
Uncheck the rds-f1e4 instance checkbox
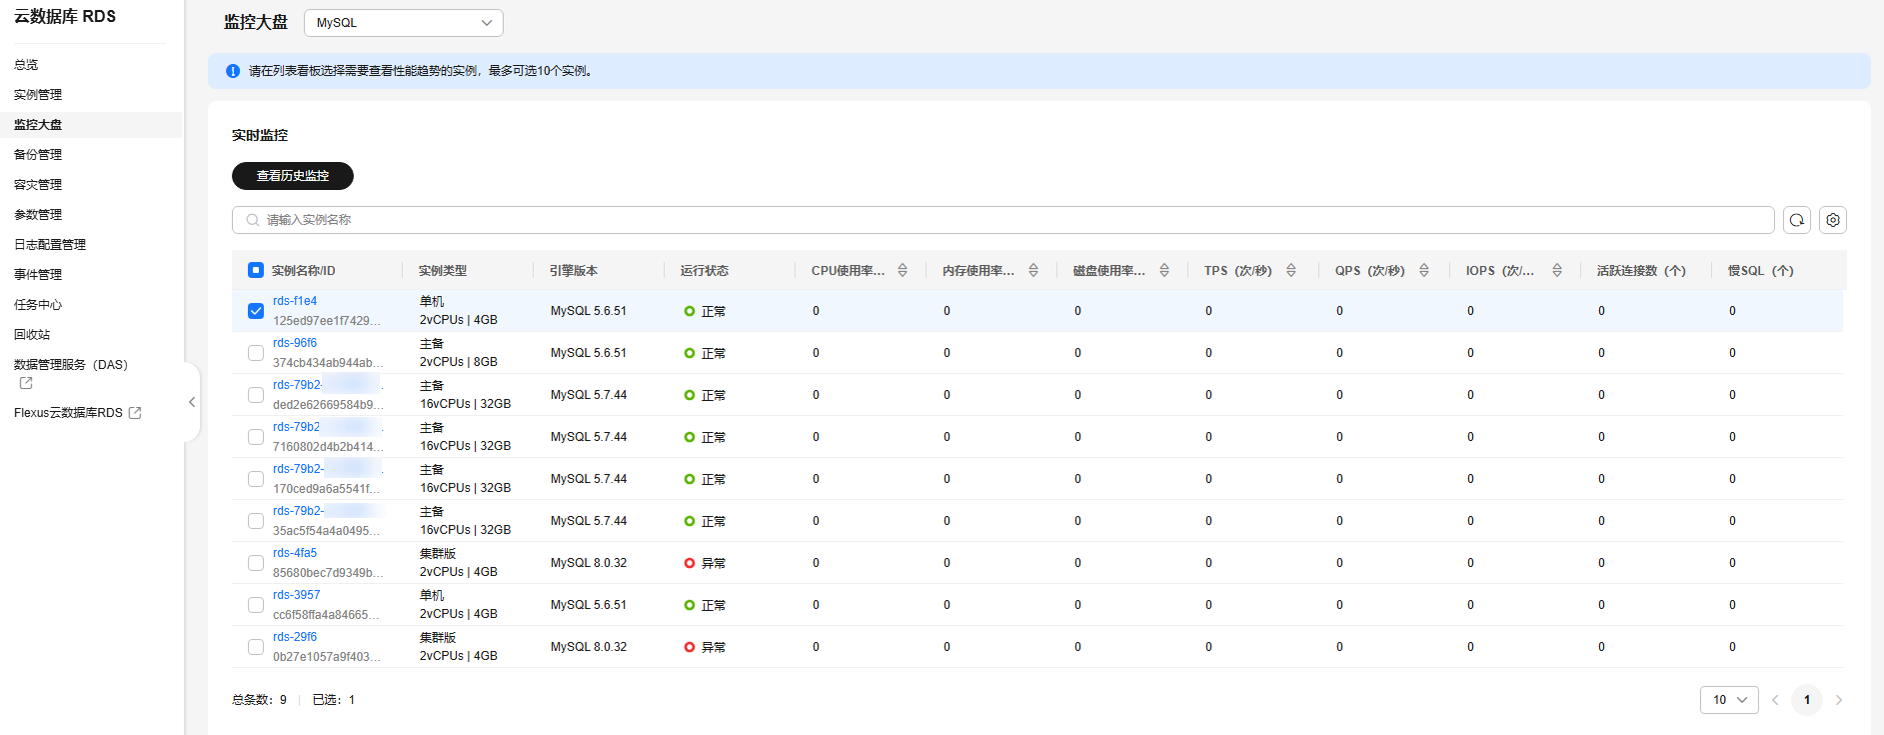[x=256, y=311]
